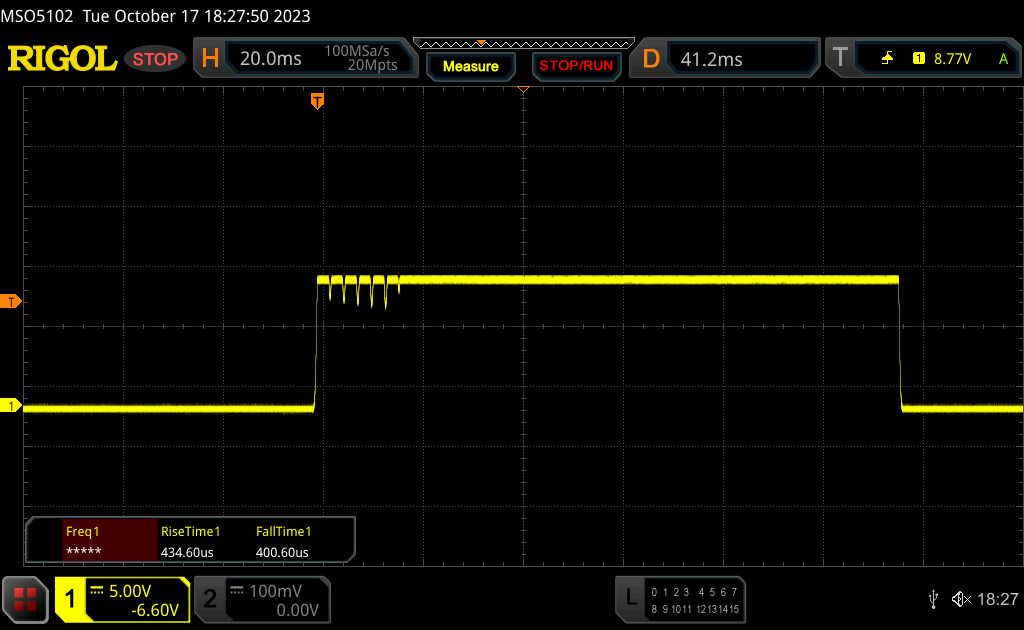Open the function navigation grid icon

25,599
